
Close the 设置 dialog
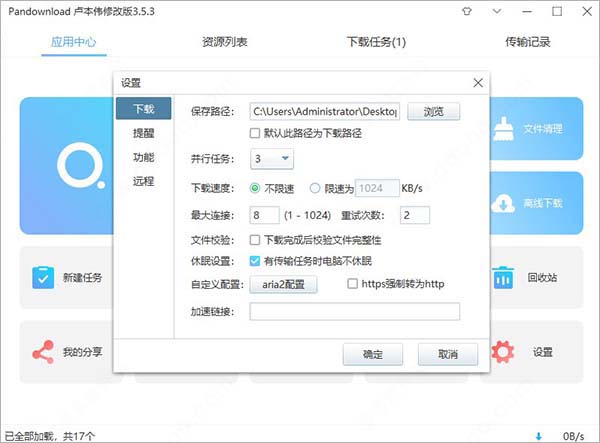[478, 83]
